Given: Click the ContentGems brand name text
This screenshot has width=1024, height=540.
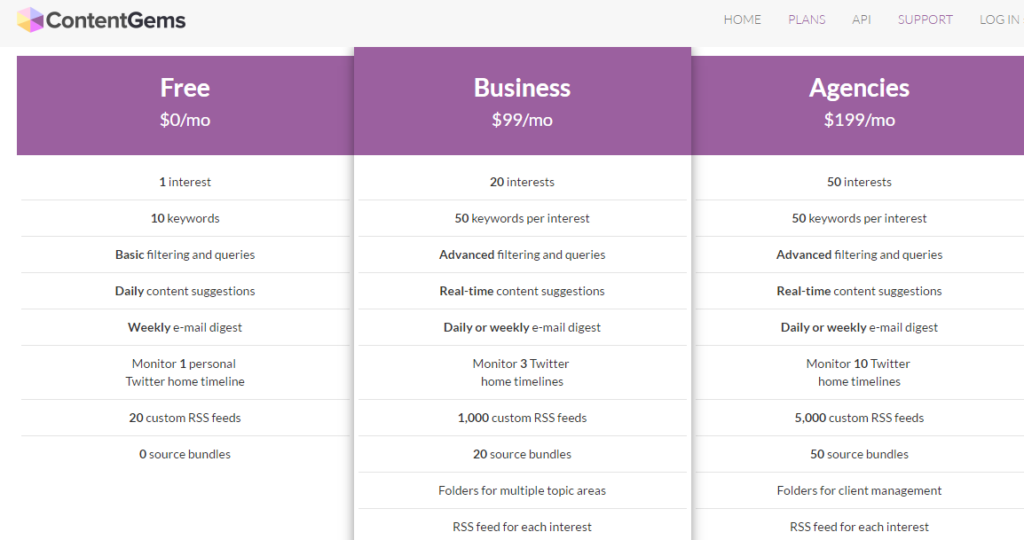Looking at the screenshot, I should [116, 20].
